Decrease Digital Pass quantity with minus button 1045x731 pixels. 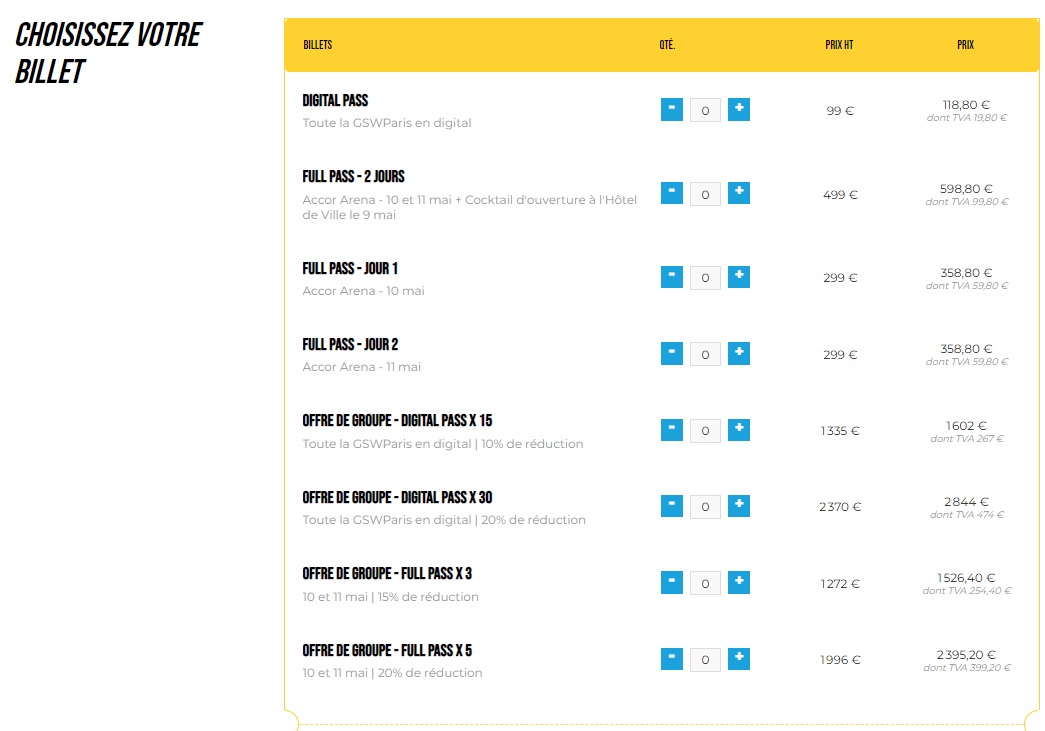(672, 109)
